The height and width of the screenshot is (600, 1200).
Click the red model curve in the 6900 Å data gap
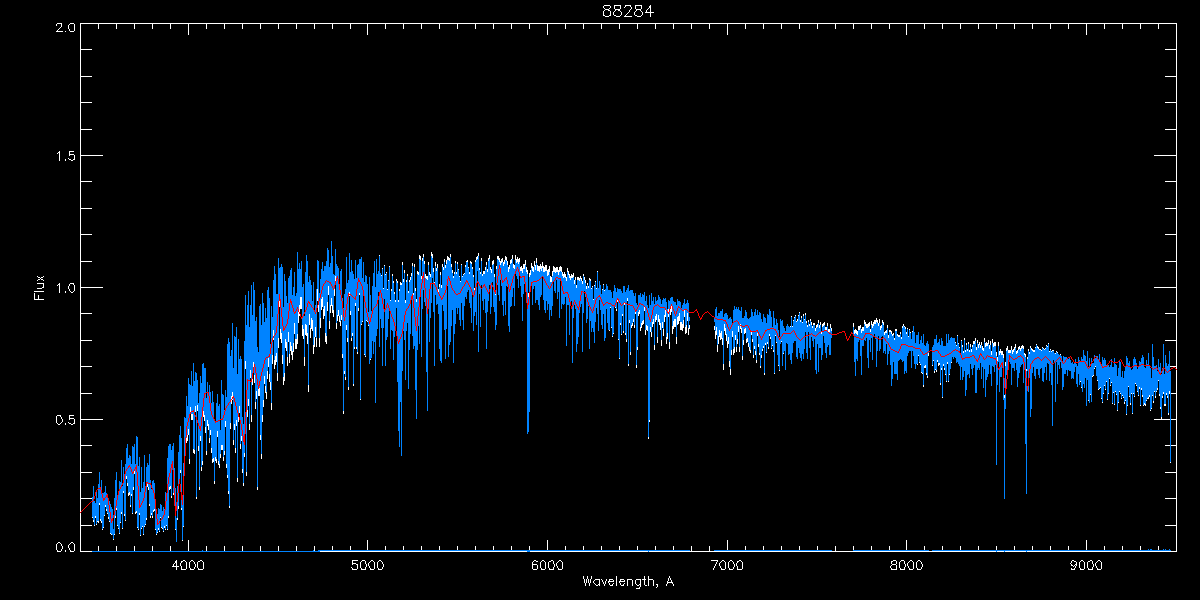coord(703,314)
